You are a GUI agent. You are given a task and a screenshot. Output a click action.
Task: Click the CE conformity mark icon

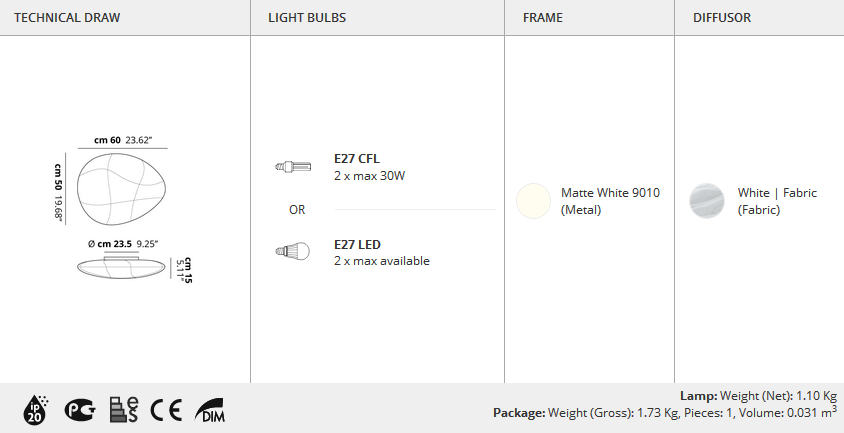tap(166, 410)
